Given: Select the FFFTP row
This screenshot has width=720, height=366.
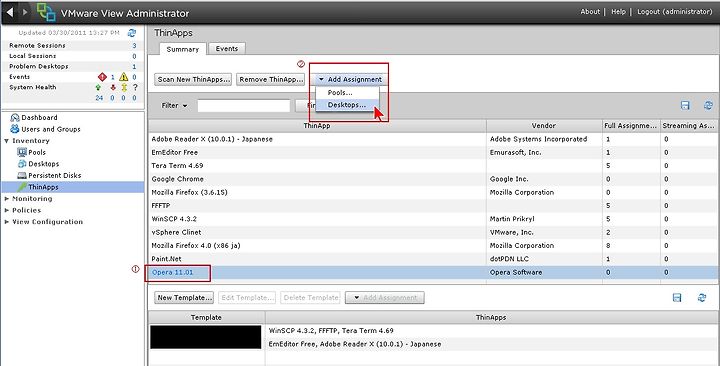Looking at the screenshot, I should (x=432, y=205).
